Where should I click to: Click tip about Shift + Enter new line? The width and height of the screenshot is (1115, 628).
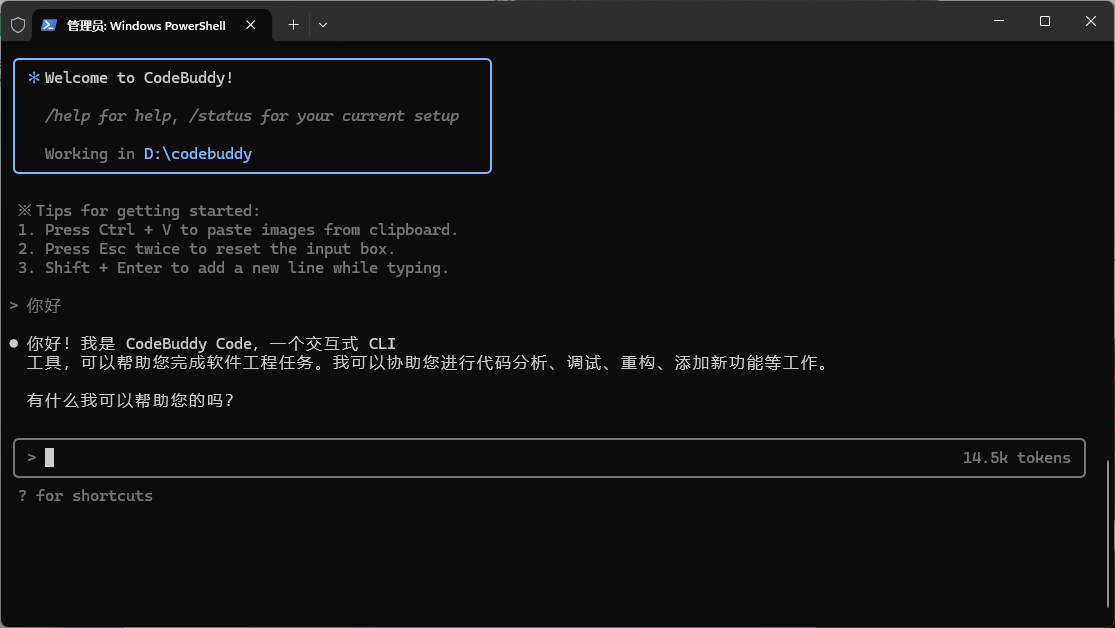tap(233, 268)
